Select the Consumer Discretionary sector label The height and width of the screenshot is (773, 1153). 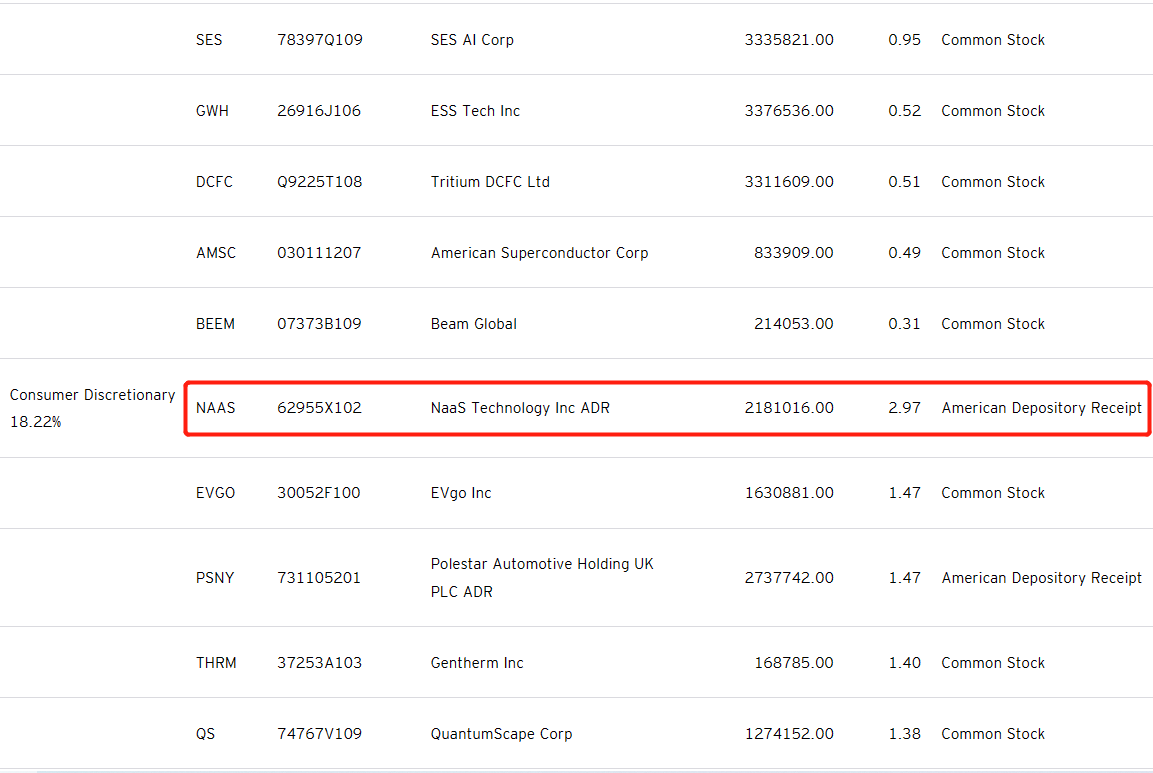point(92,395)
